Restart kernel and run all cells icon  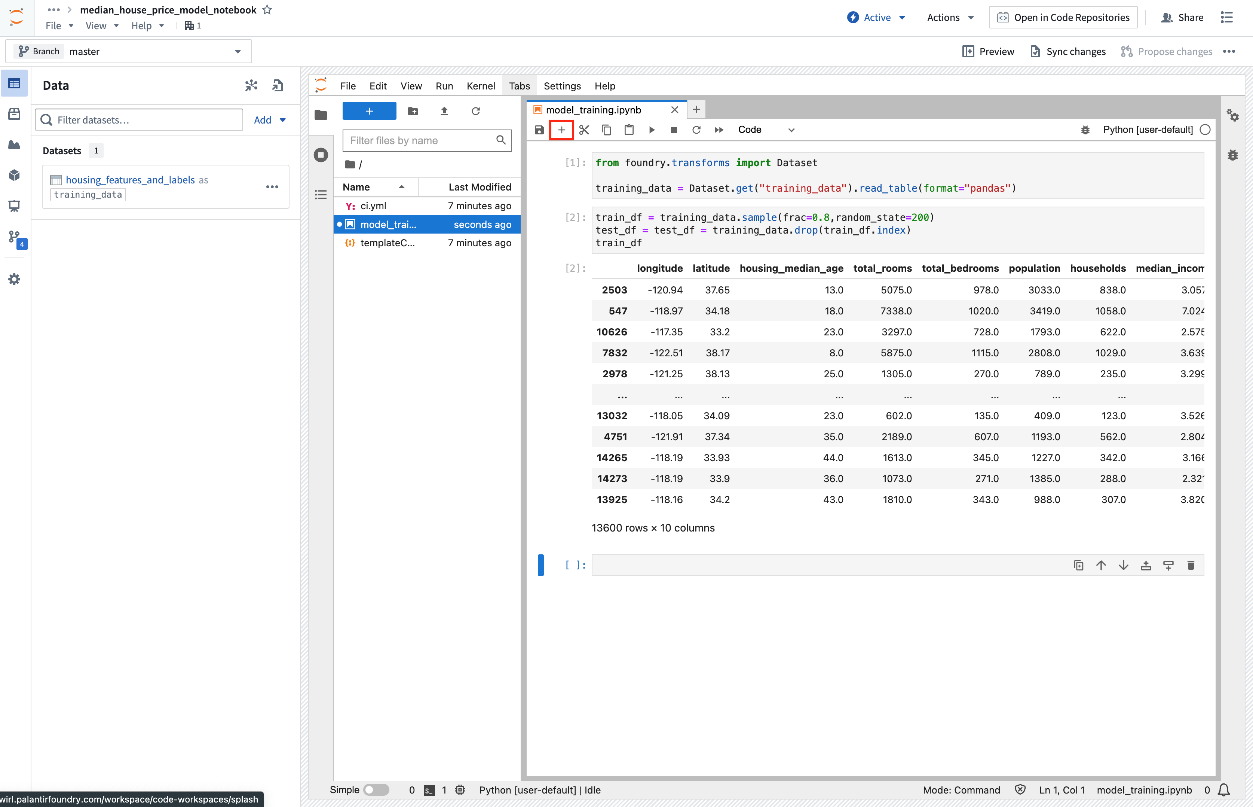point(719,130)
